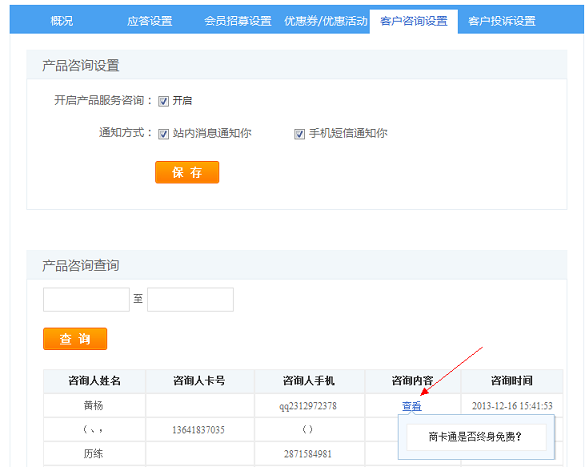Click the 咨询时间 column header

[512, 381]
